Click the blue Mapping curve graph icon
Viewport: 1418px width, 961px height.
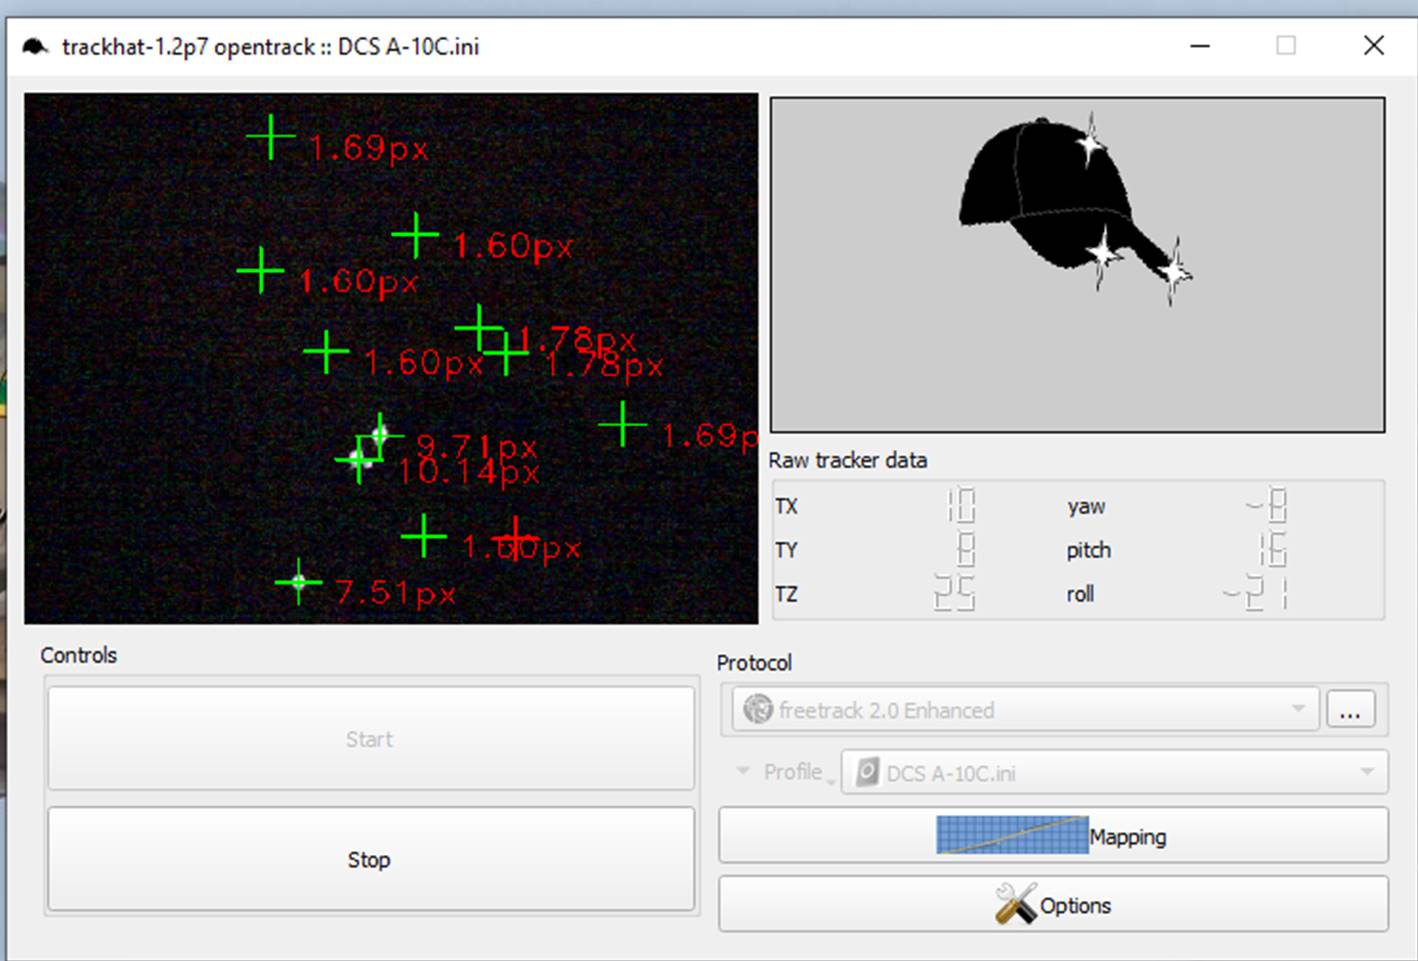click(1012, 835)
